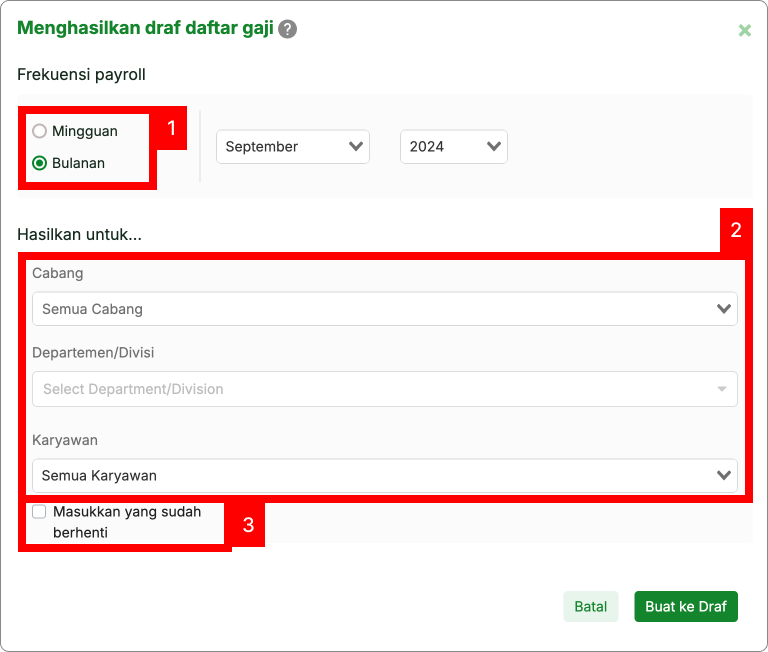Open the Semua Cabang dropdown field
The height and width of the screenshot is (652, 768).
click(384, 309)
